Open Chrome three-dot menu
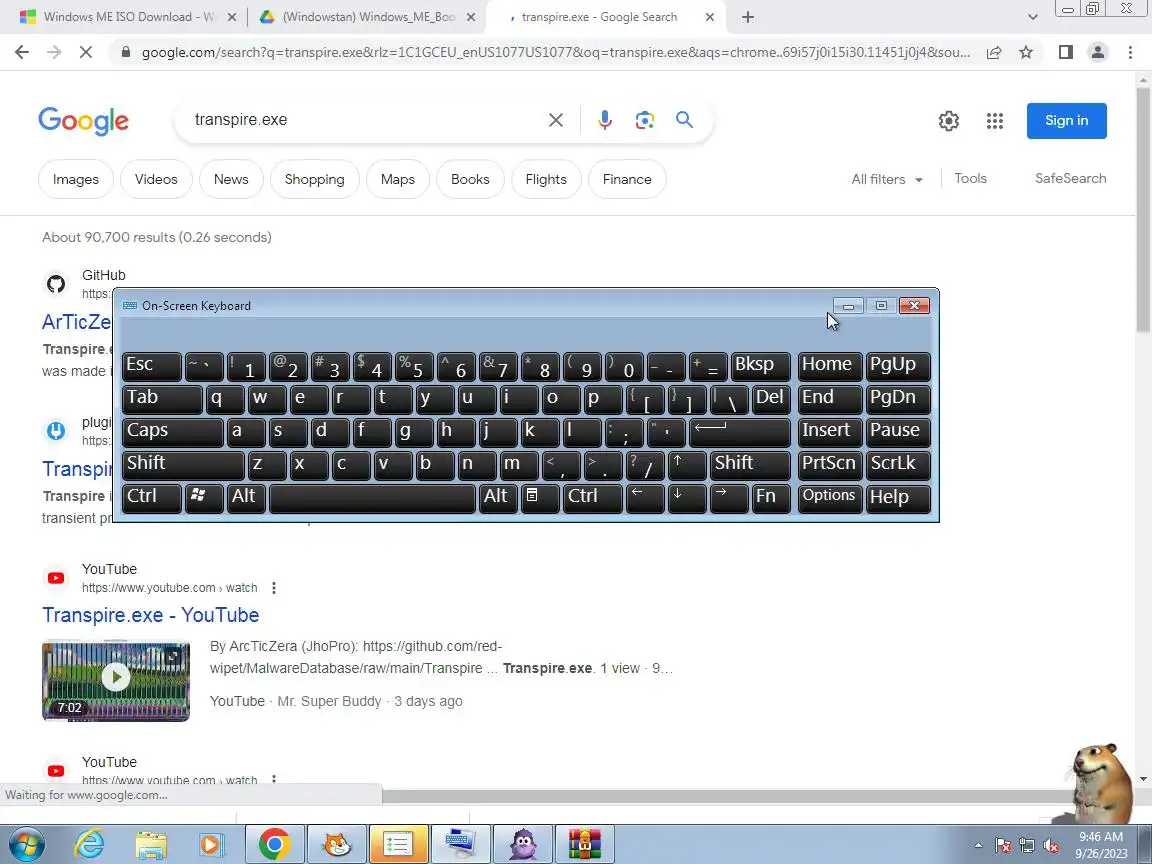 click(1130, 52)
